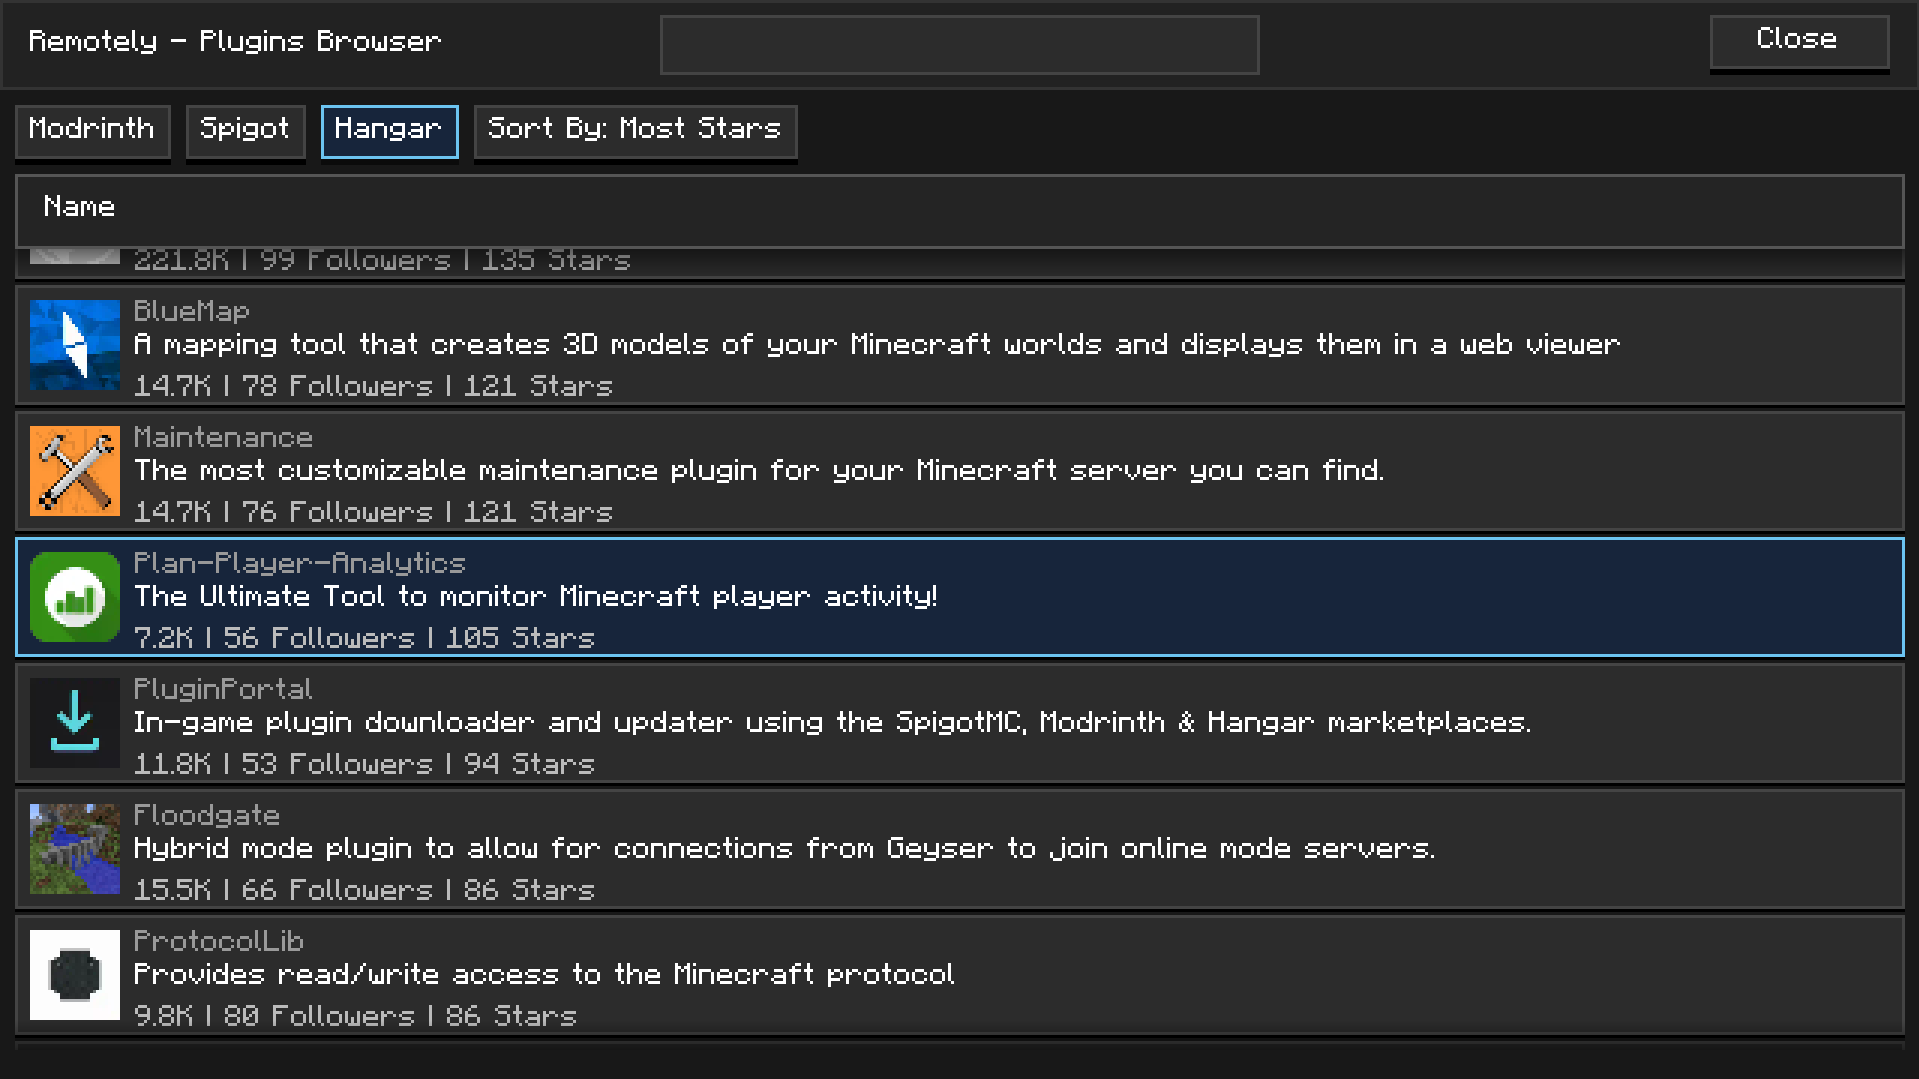Click the Maintenance plugin description text
Screen dimensions: 1919x1079
[x=759, y=471]
